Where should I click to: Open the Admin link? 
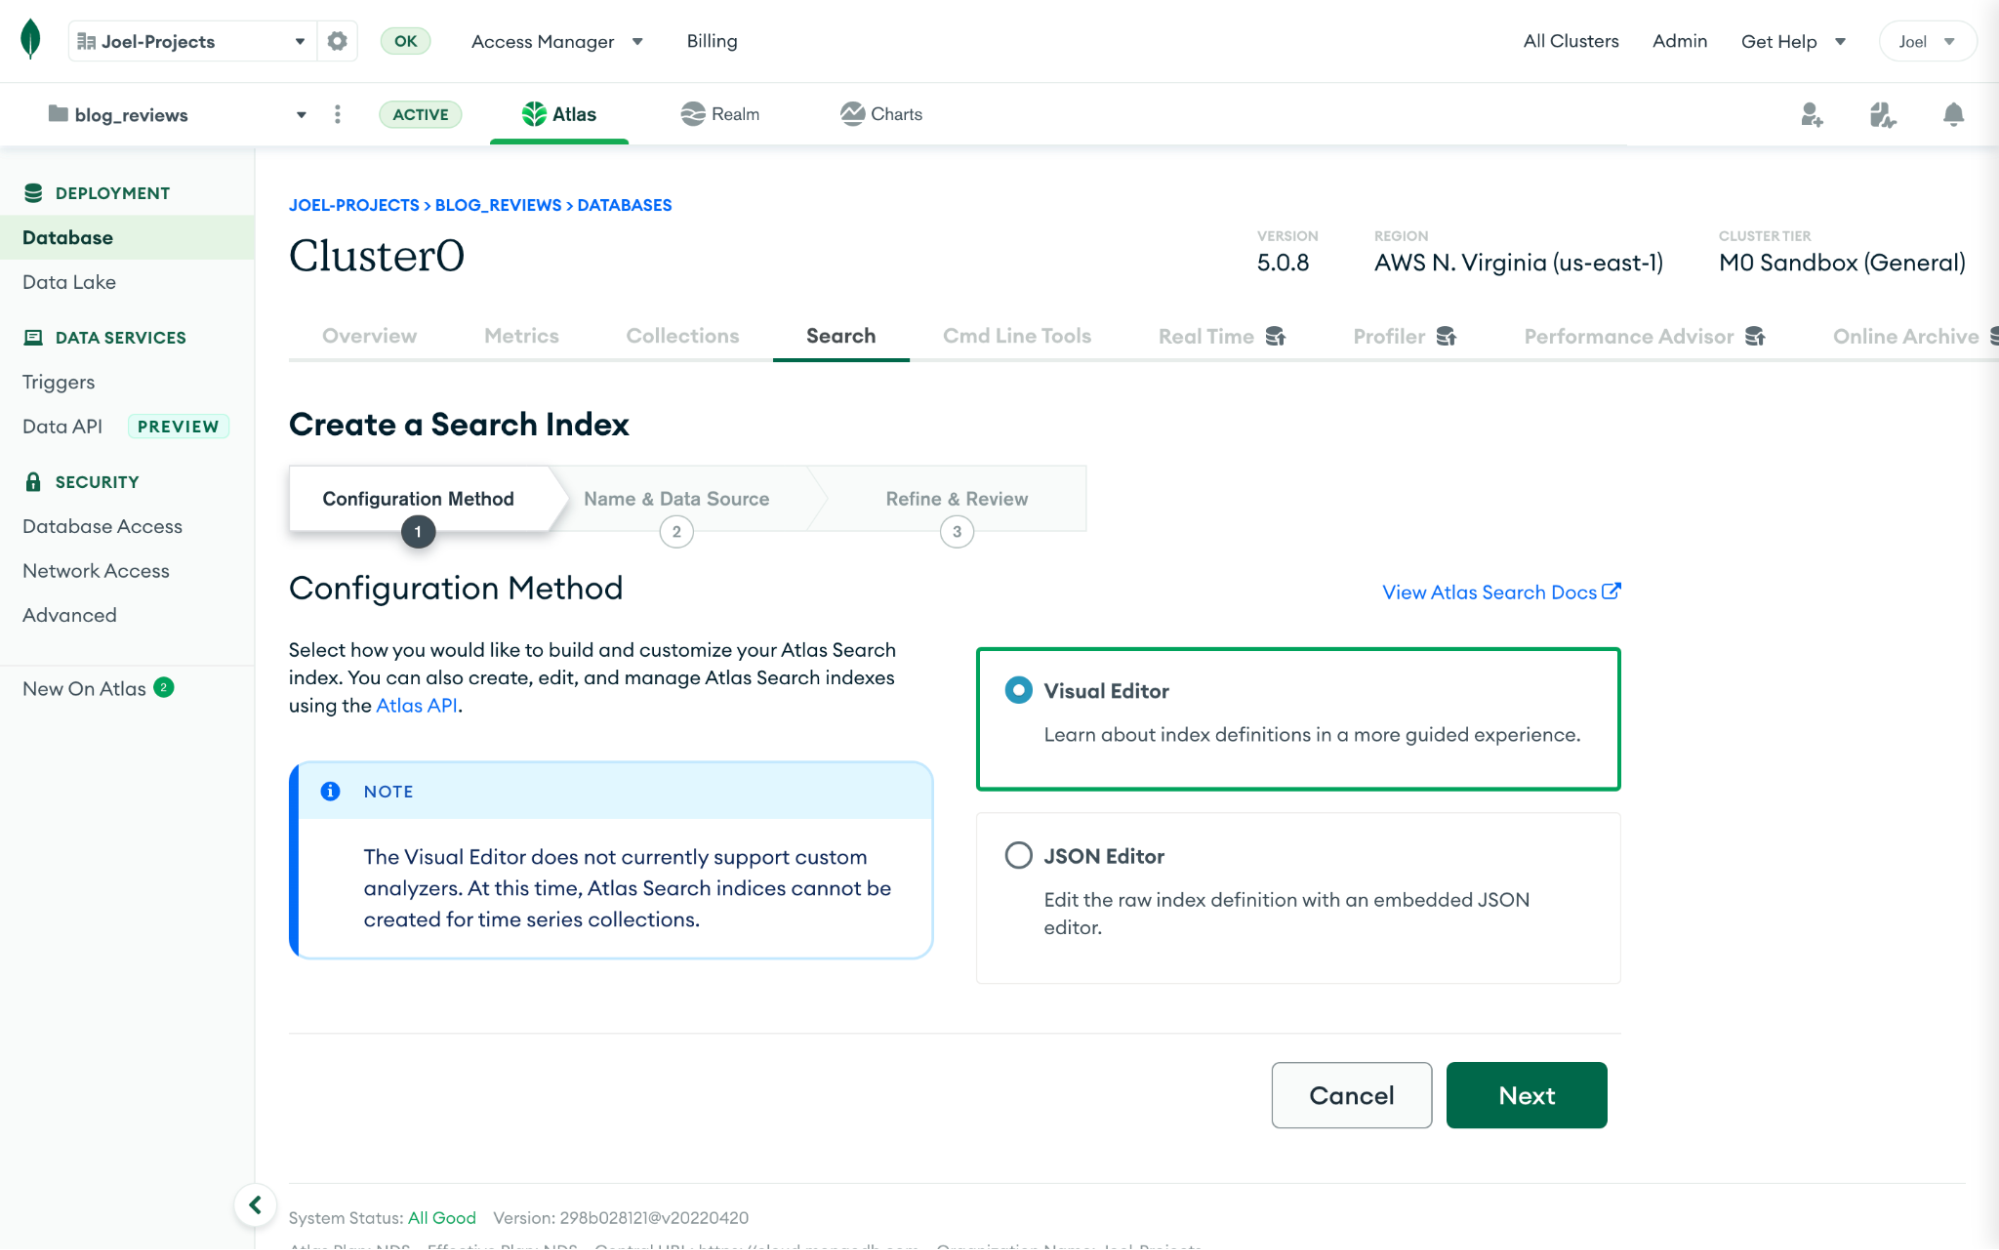(x=1679, y=41)
